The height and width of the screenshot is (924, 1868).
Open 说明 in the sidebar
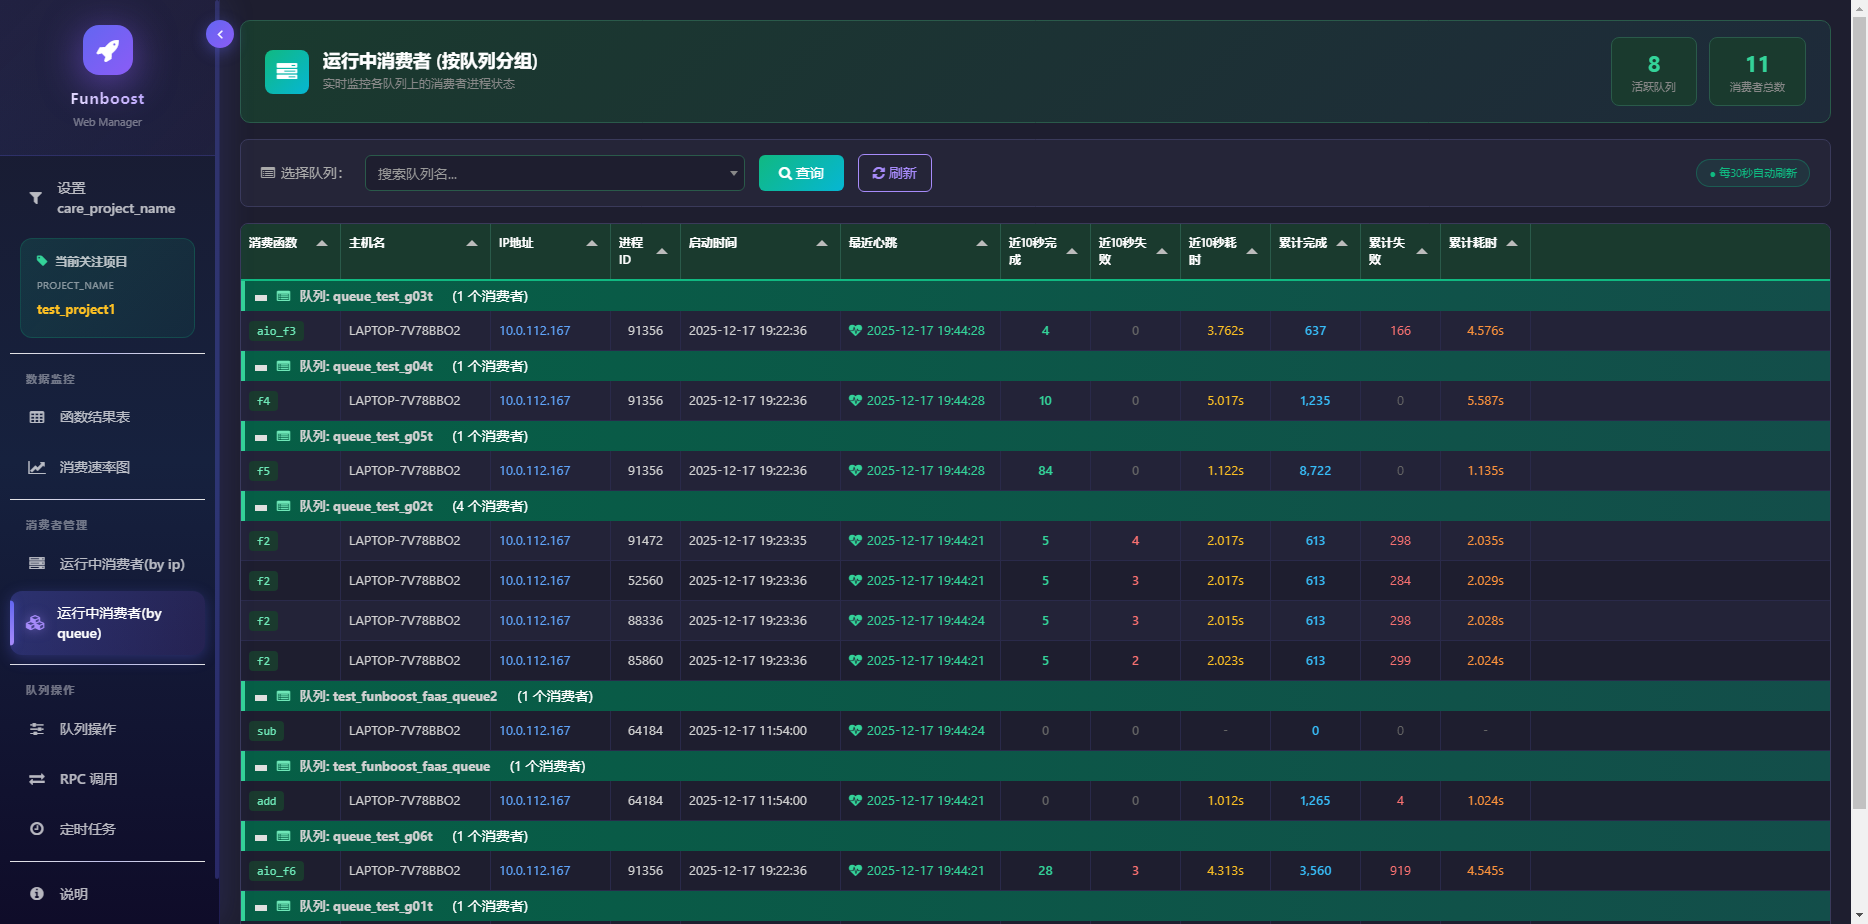(x=107, y=894)
